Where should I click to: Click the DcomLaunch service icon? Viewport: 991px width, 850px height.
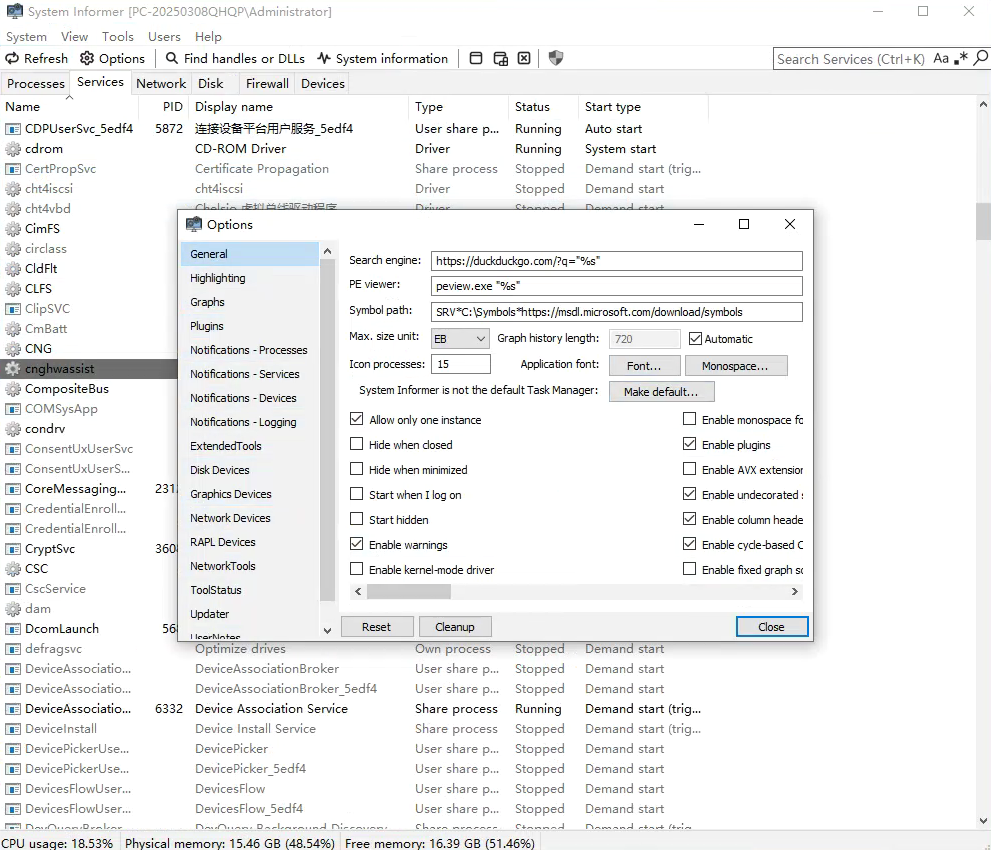point(13,629)
